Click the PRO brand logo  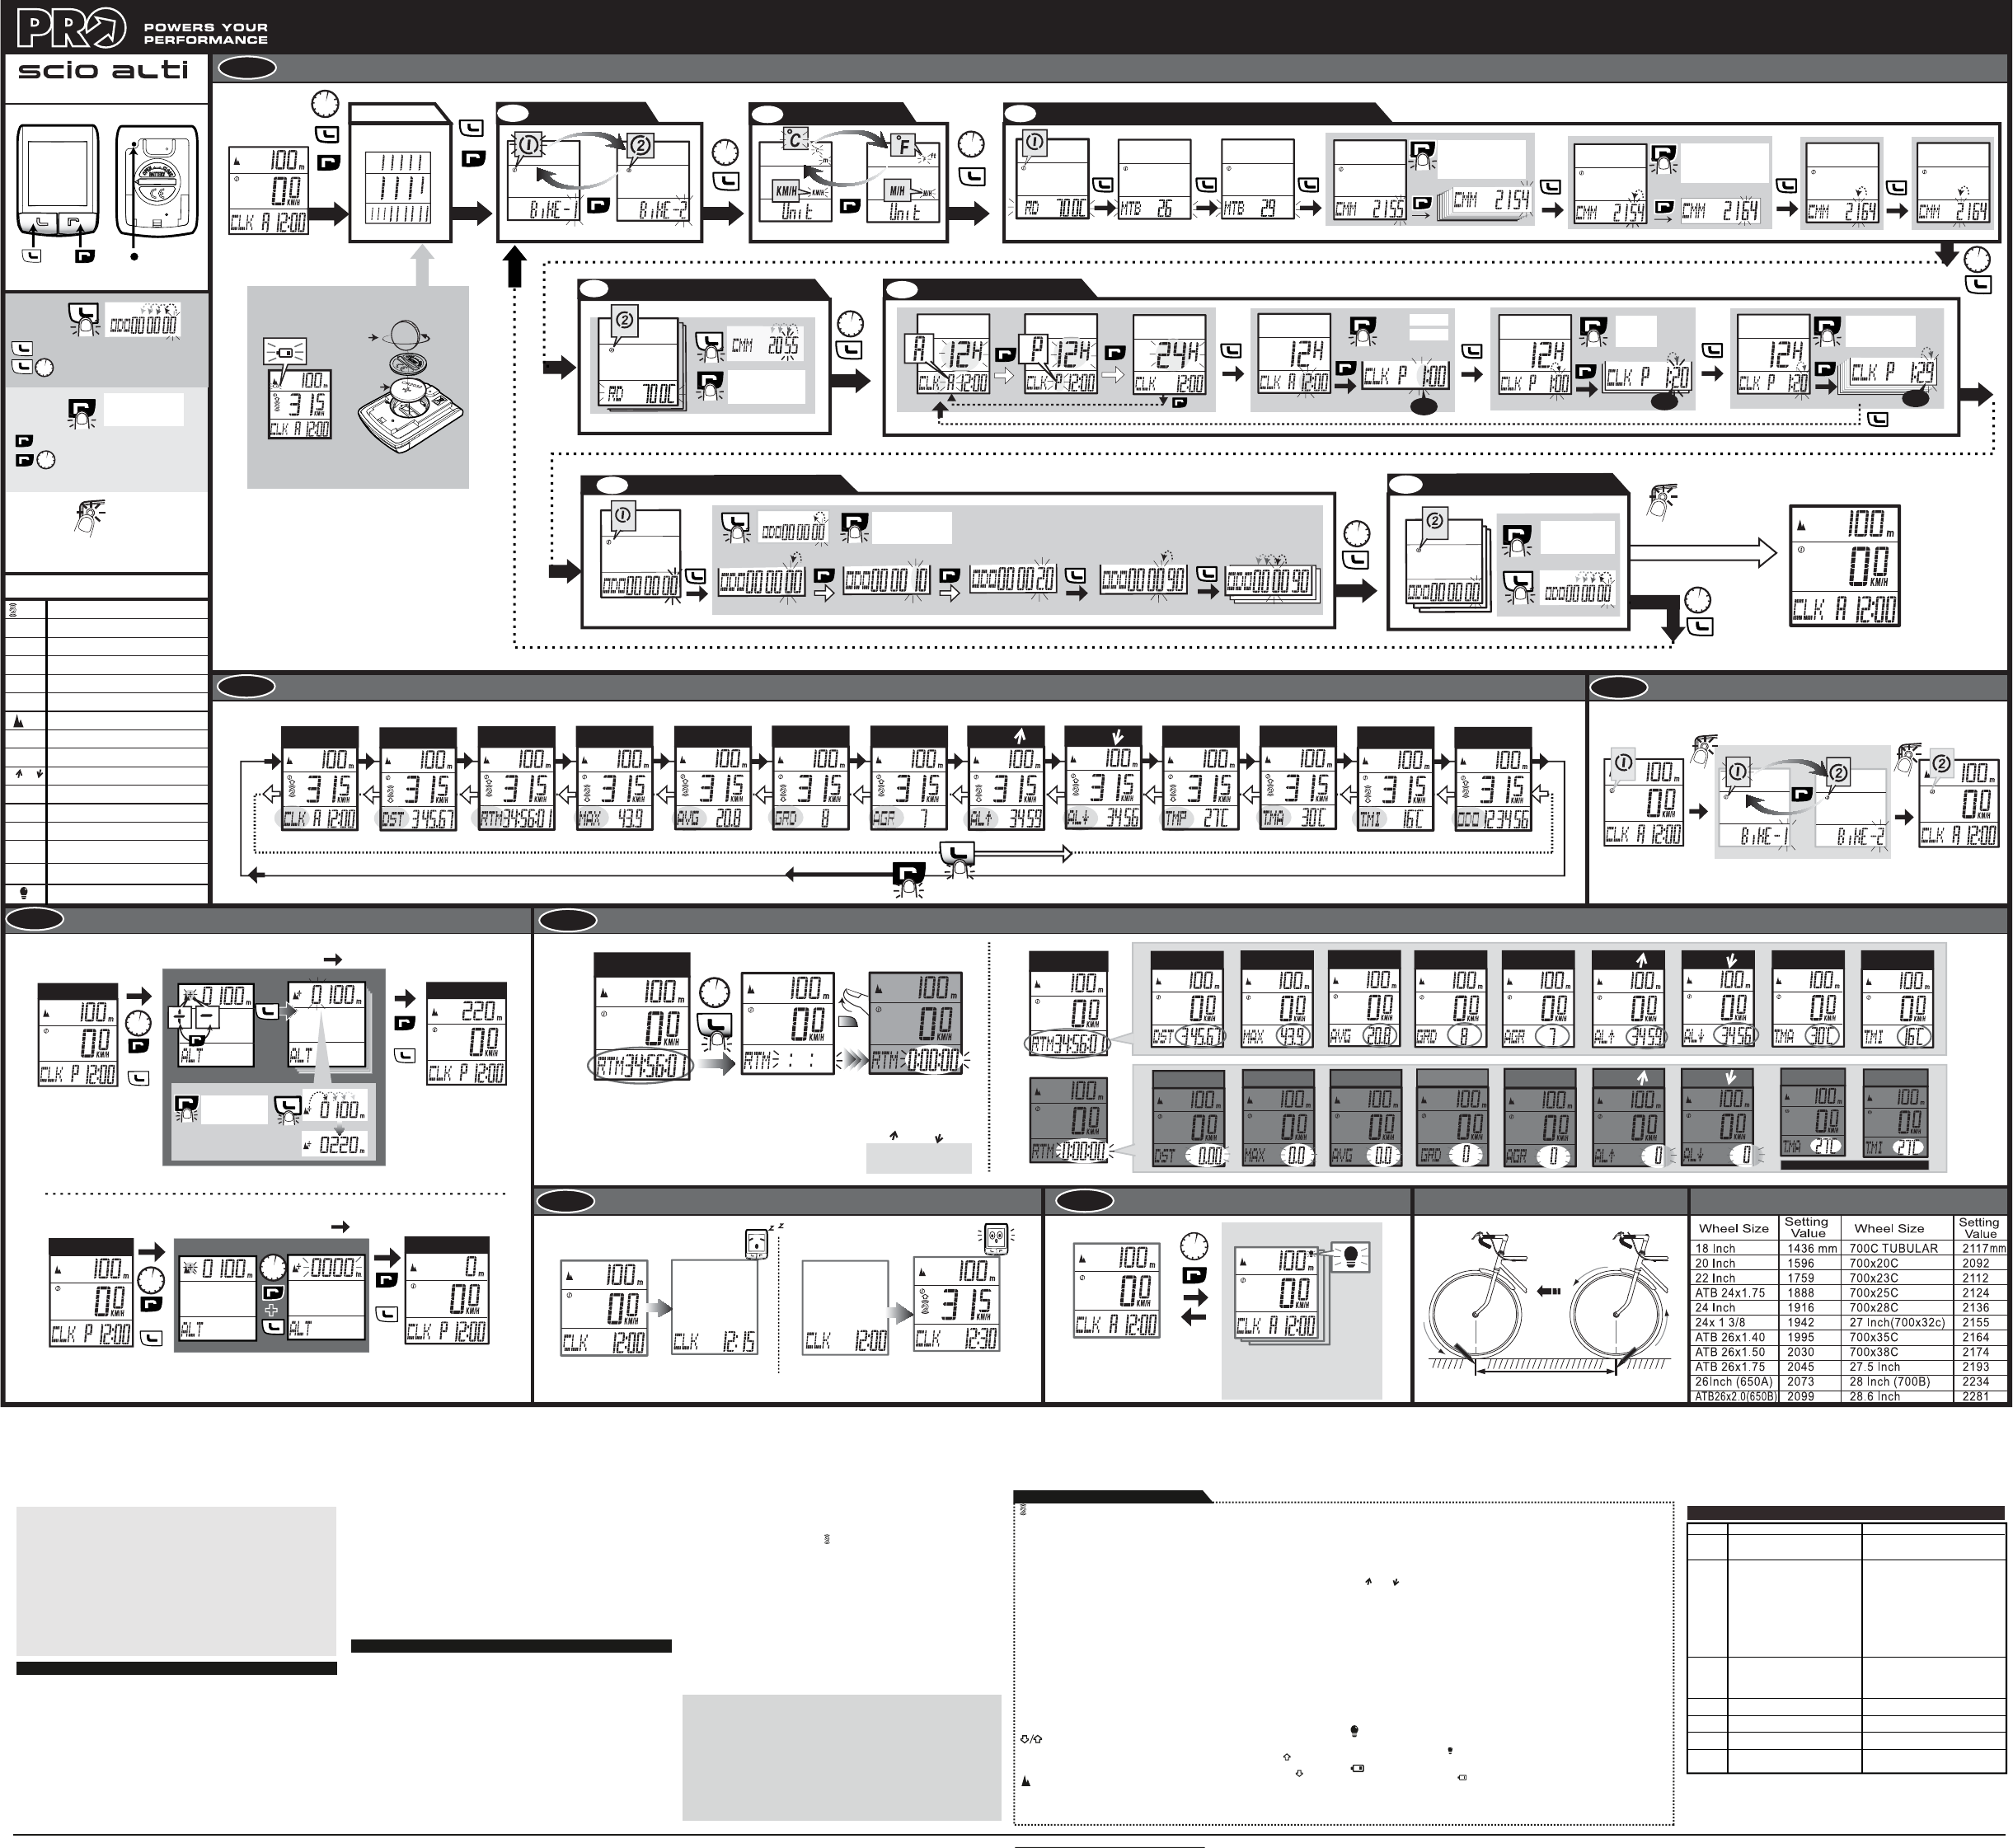[x=72, y=28]
